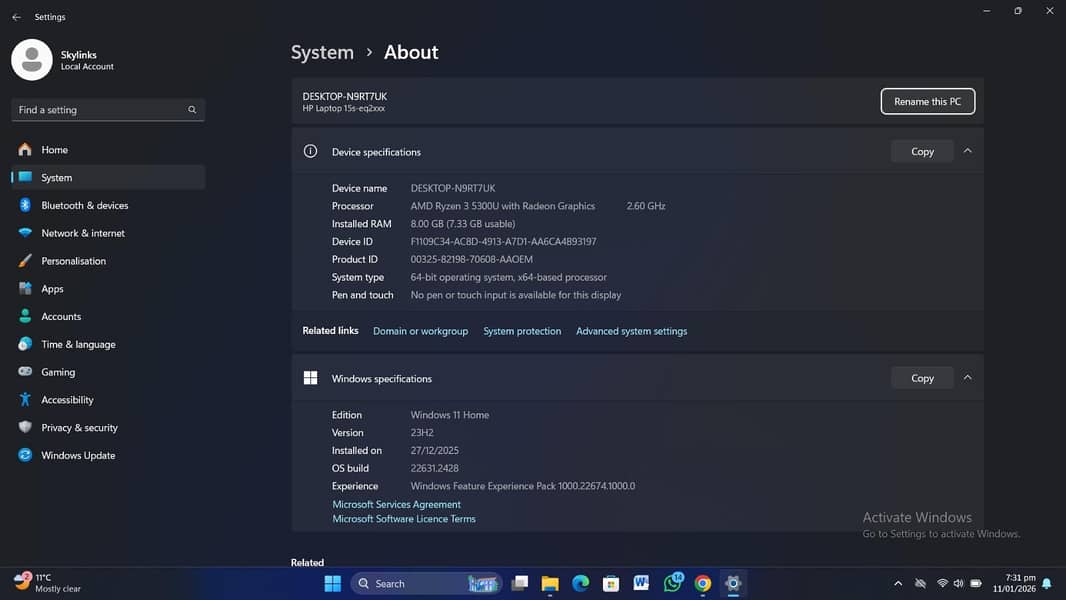
Task: Collapse the Device specifications section
Action: [x=967, y=151]
